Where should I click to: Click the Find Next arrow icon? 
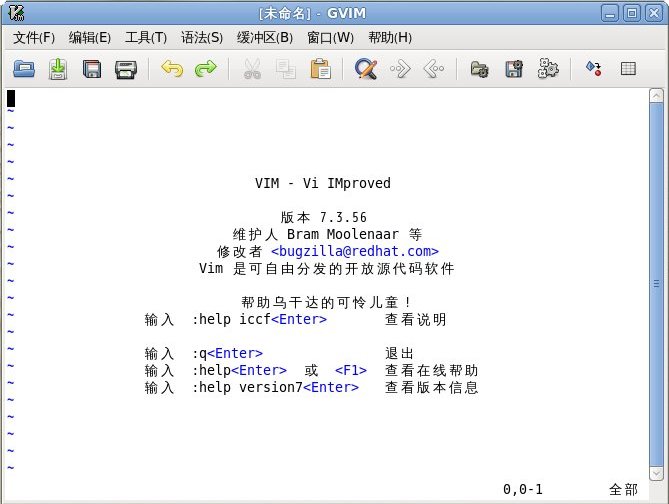(x=400, y=69)
